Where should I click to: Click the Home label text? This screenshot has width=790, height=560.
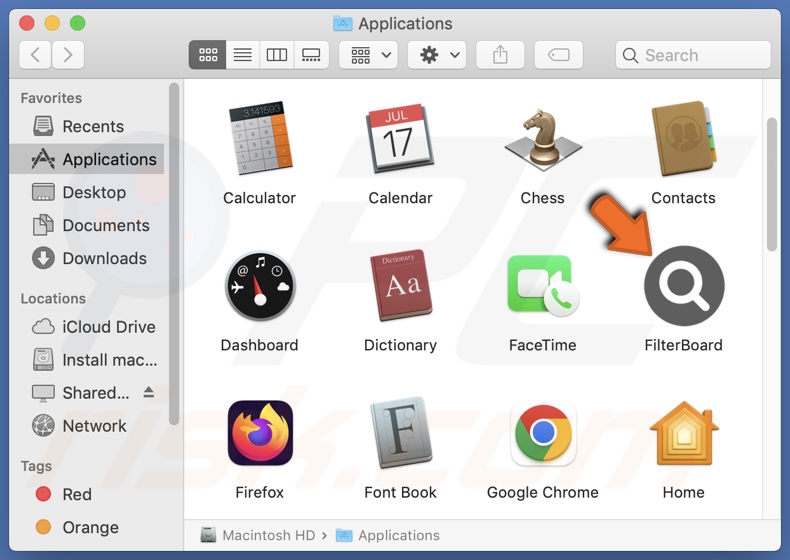point(684,492)
